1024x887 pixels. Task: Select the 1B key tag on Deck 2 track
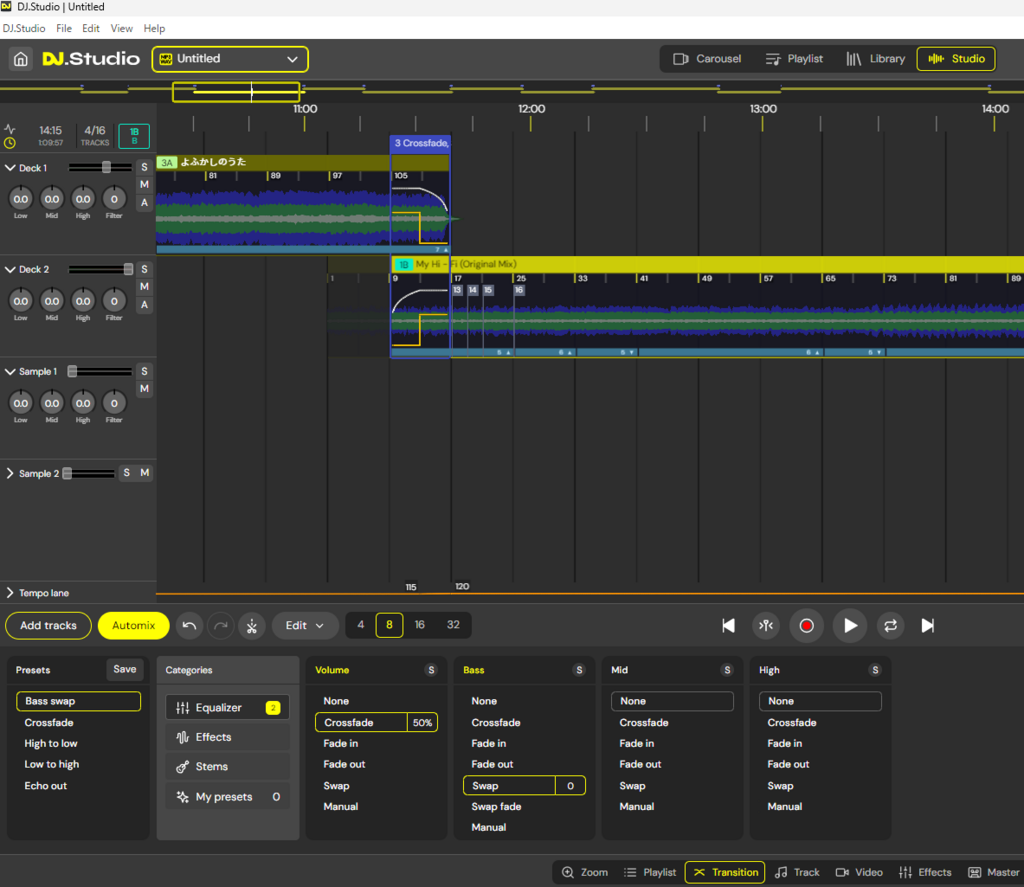pyautogui.click(x=403, y=265)
